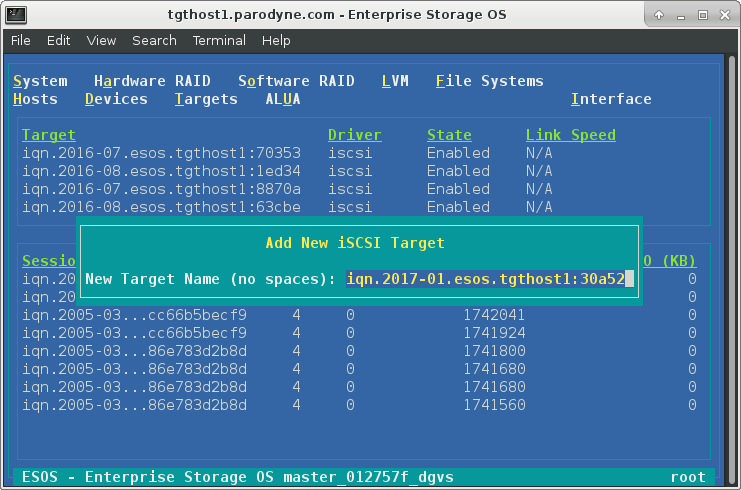Click the terminal icon in title bar
The width and height of the screenshot is (741, 490).
pyautogui.click(x=16, y=15)
